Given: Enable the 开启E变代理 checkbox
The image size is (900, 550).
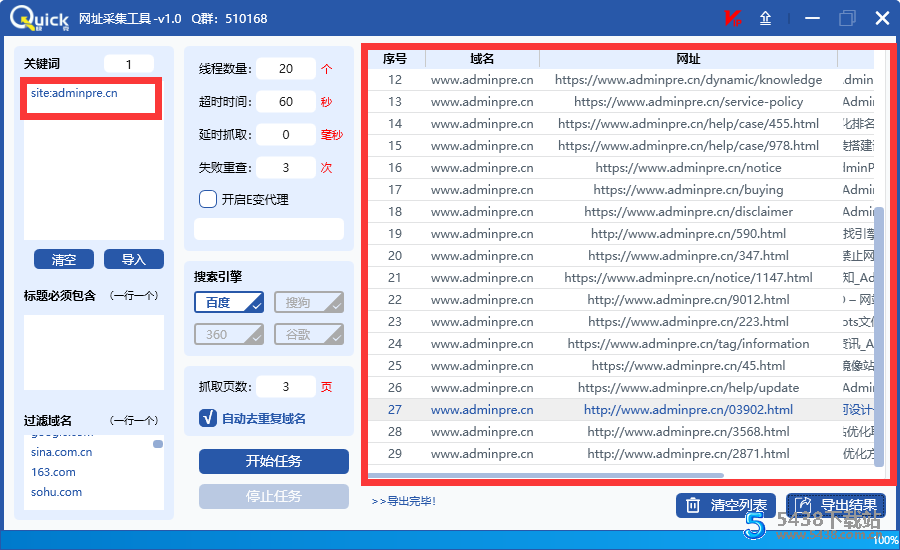Looking at the screenshot, I should coord(208,199).
